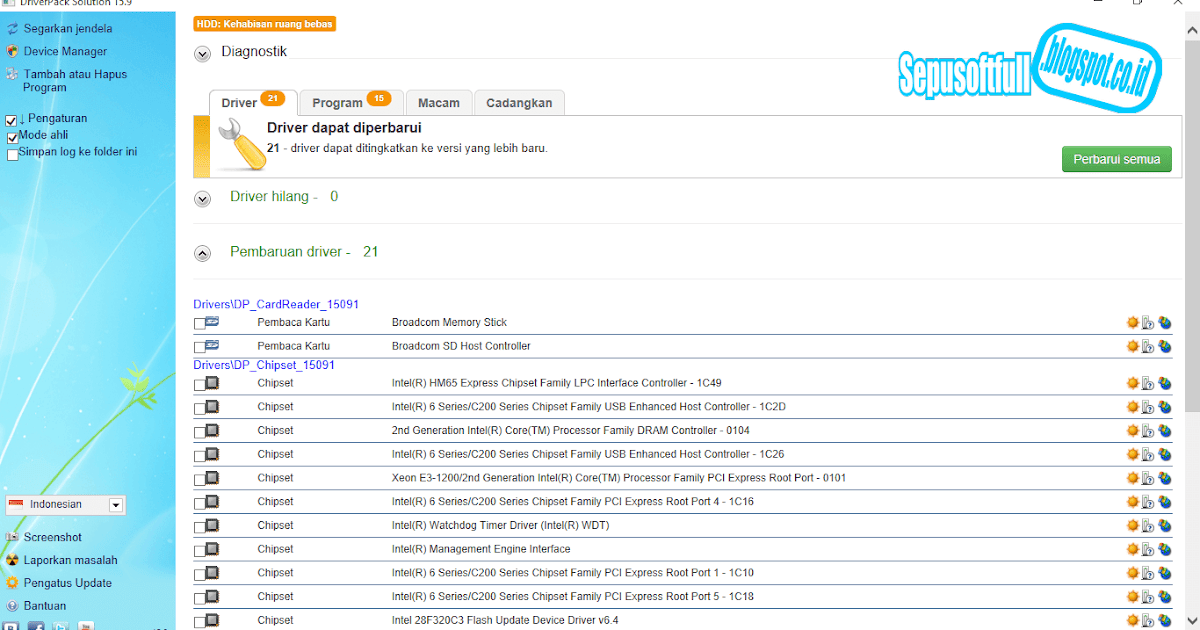Click the PCI Express Root Port 1 - 1C10 text
Viewport: 1200px width, 630px height.
(x=573, y=573)
